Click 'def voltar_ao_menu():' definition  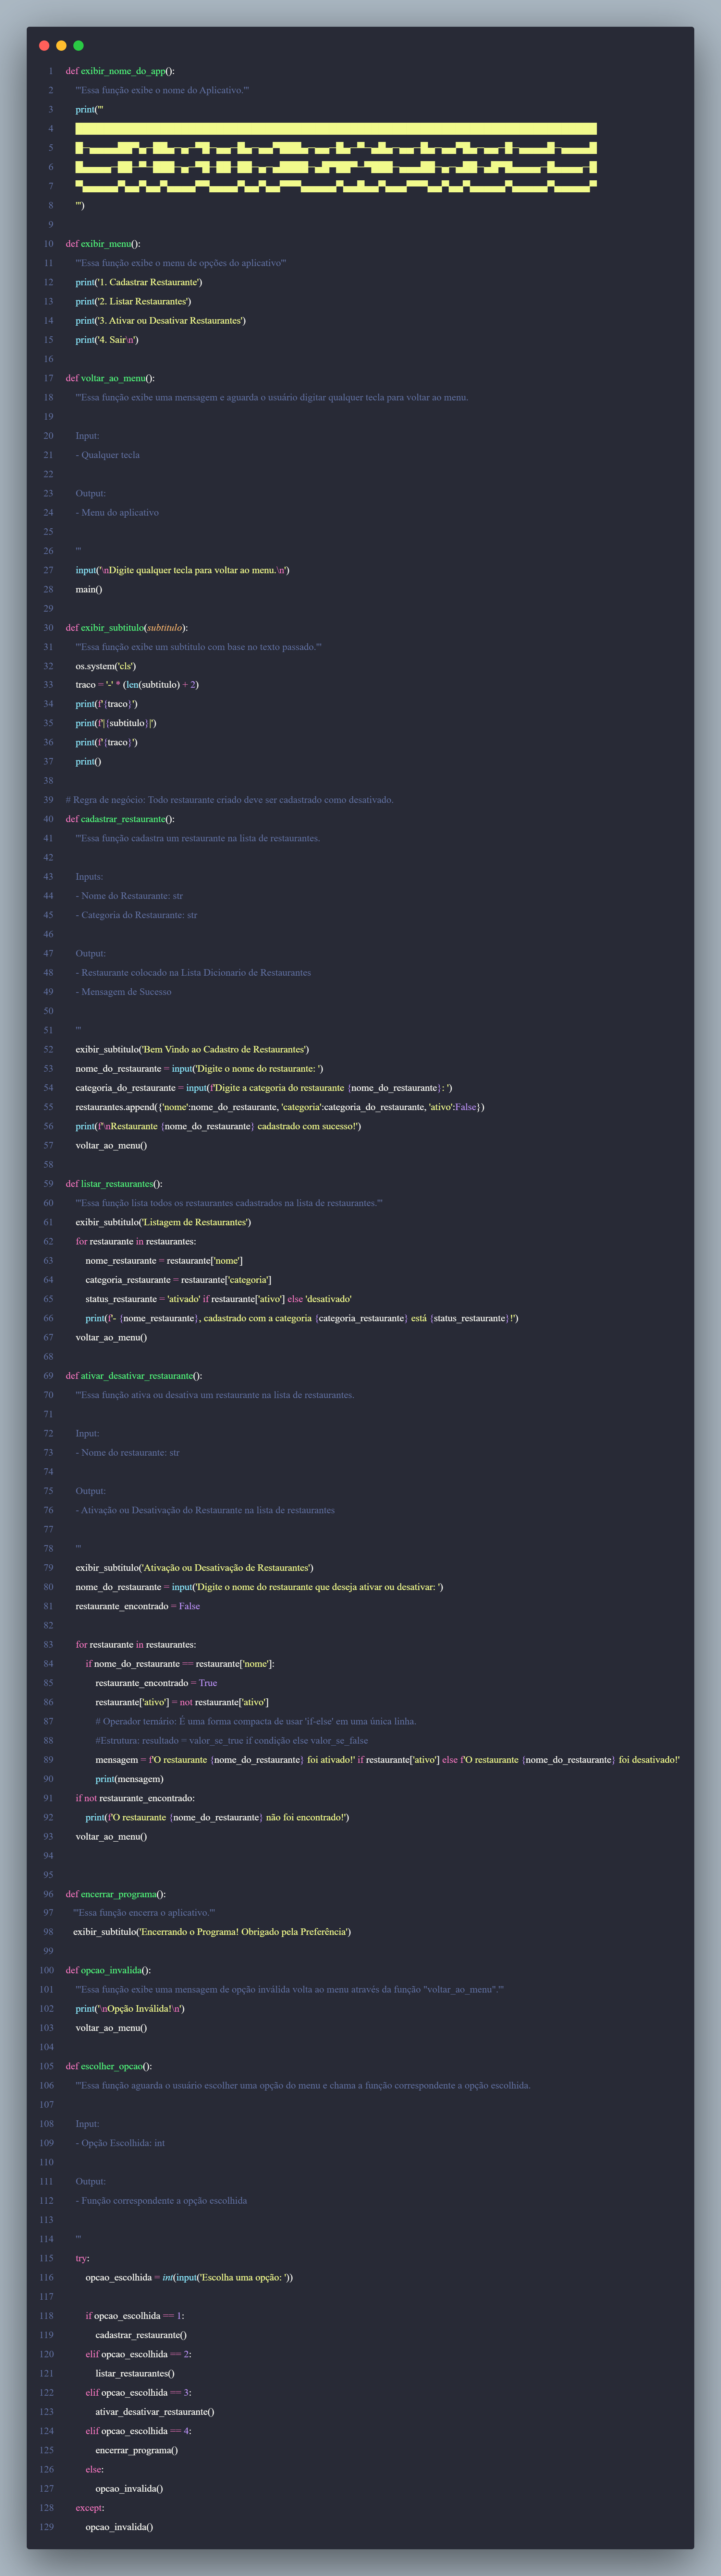click(110, 378)
